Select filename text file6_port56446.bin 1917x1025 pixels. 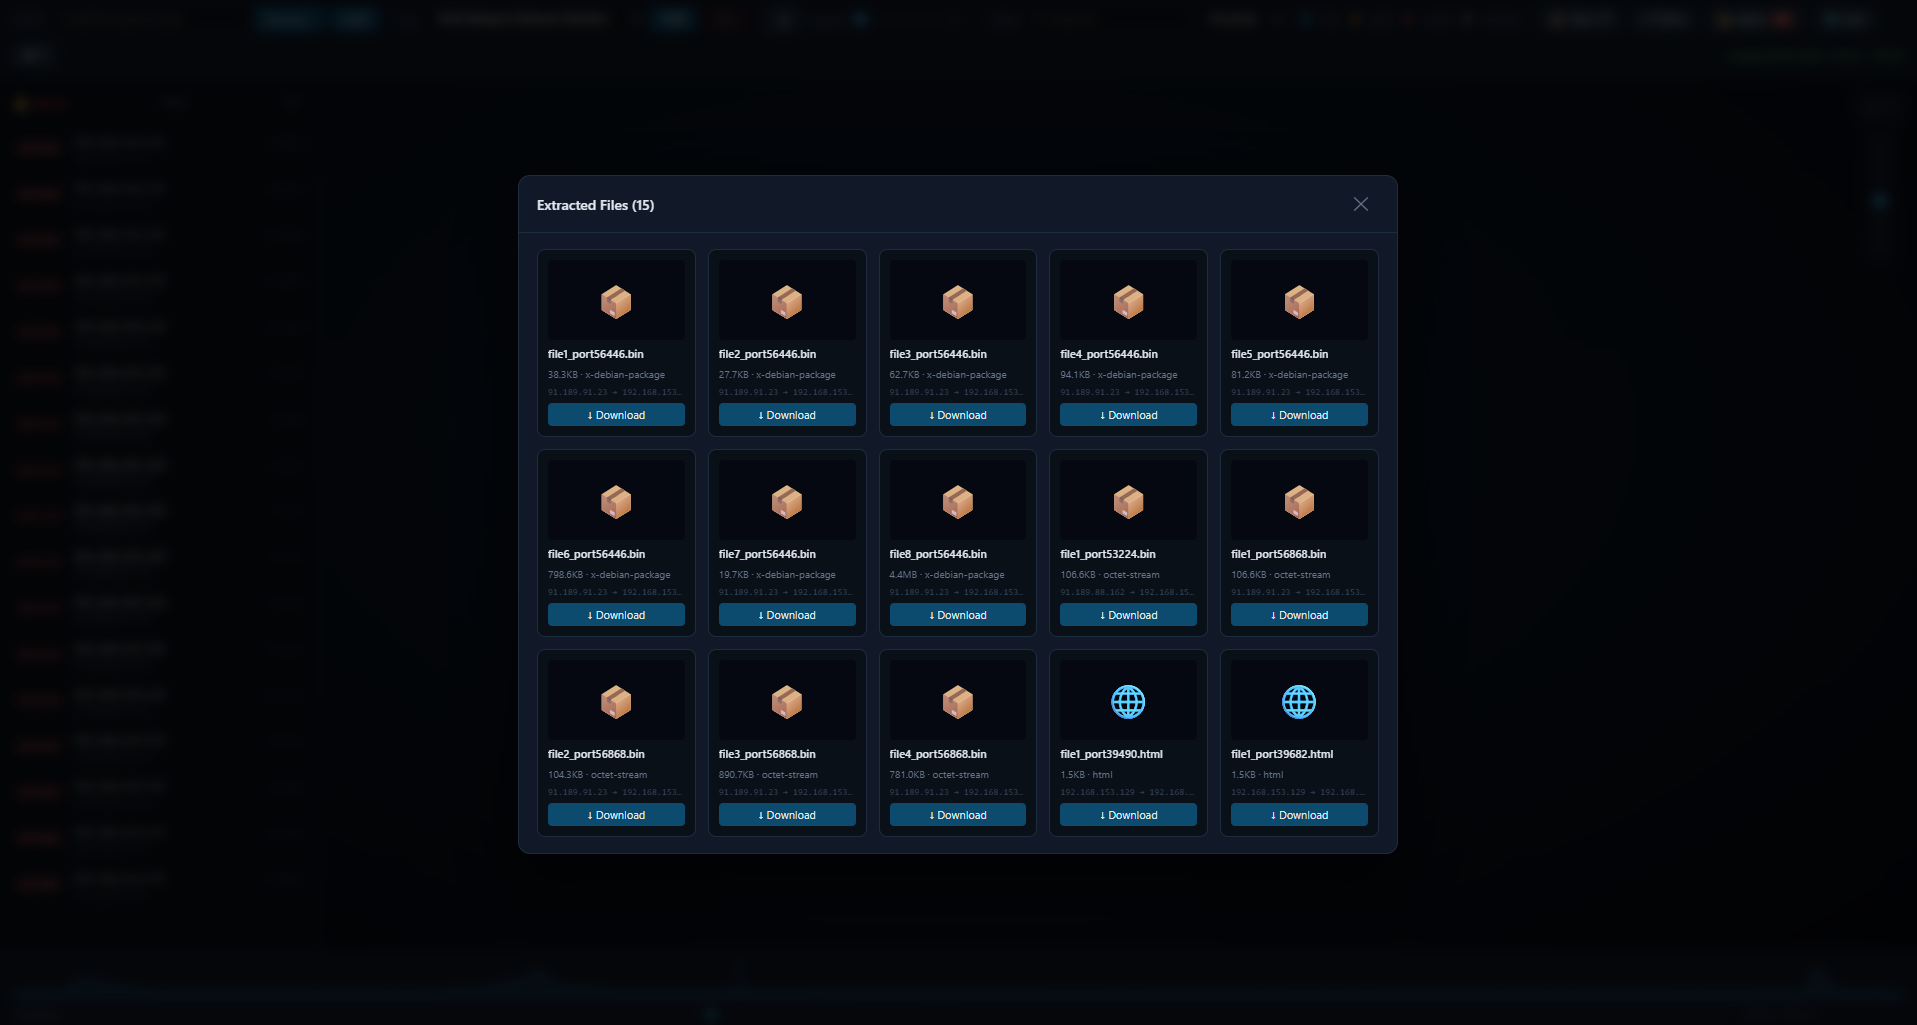[x=597, y=554]
